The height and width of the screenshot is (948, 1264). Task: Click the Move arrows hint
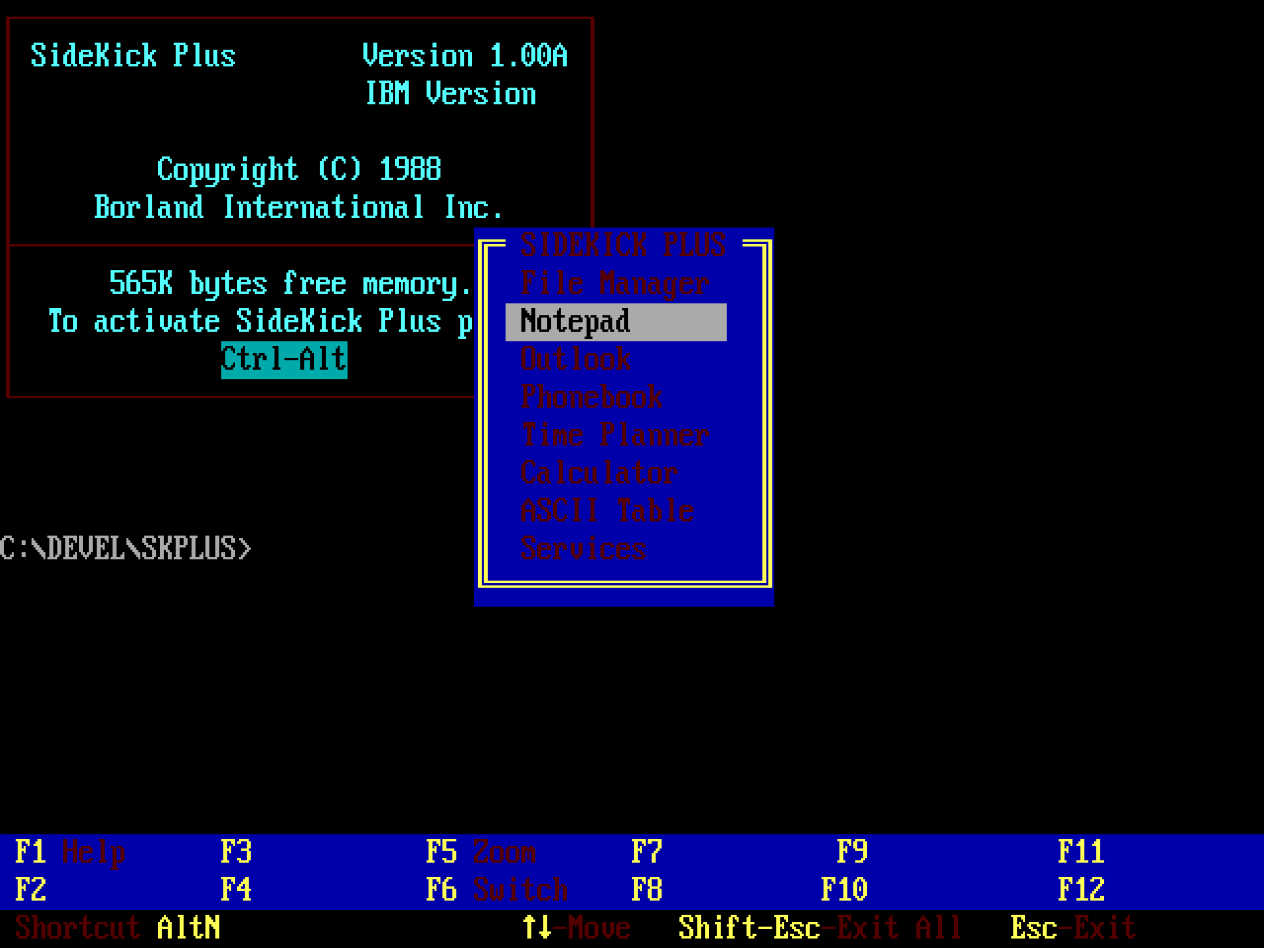pyautogui.click(x=576, y=928)
